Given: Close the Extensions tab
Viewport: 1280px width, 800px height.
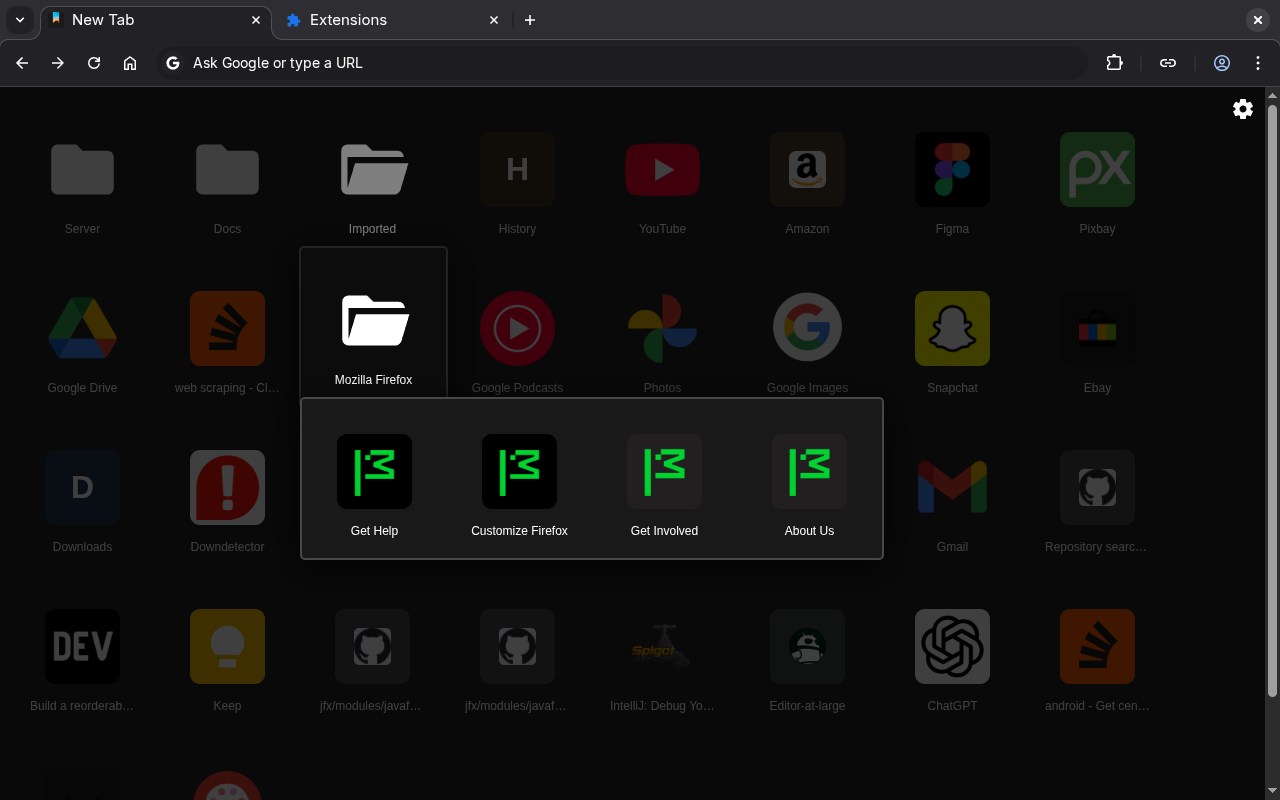Looking at the screenshot, I should 494,20.
